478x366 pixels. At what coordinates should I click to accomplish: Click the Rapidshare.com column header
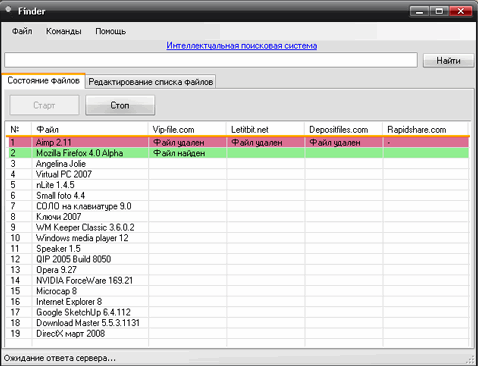(x=426, y=129)
